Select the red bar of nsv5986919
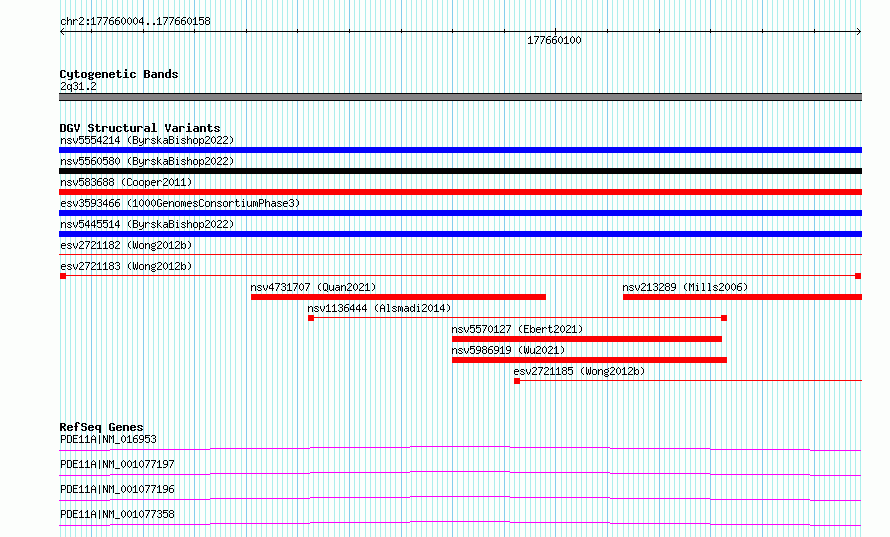This screenshot has width=890, height=537. [x=589, y=360]
